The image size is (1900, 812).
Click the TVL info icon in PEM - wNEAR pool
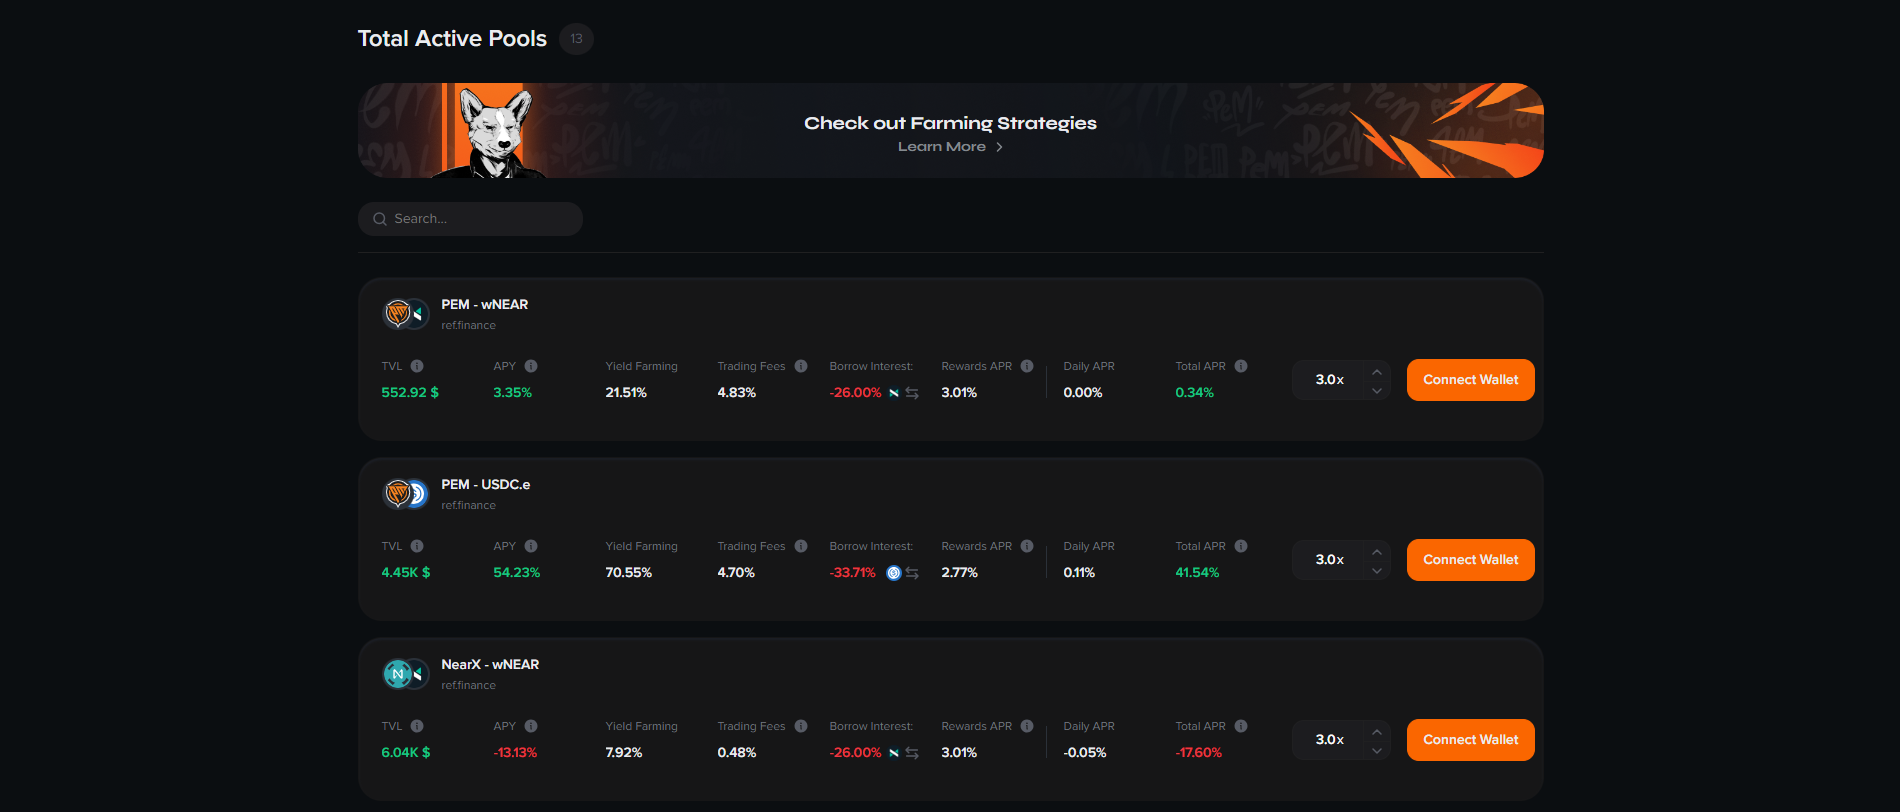pos(417,366)
